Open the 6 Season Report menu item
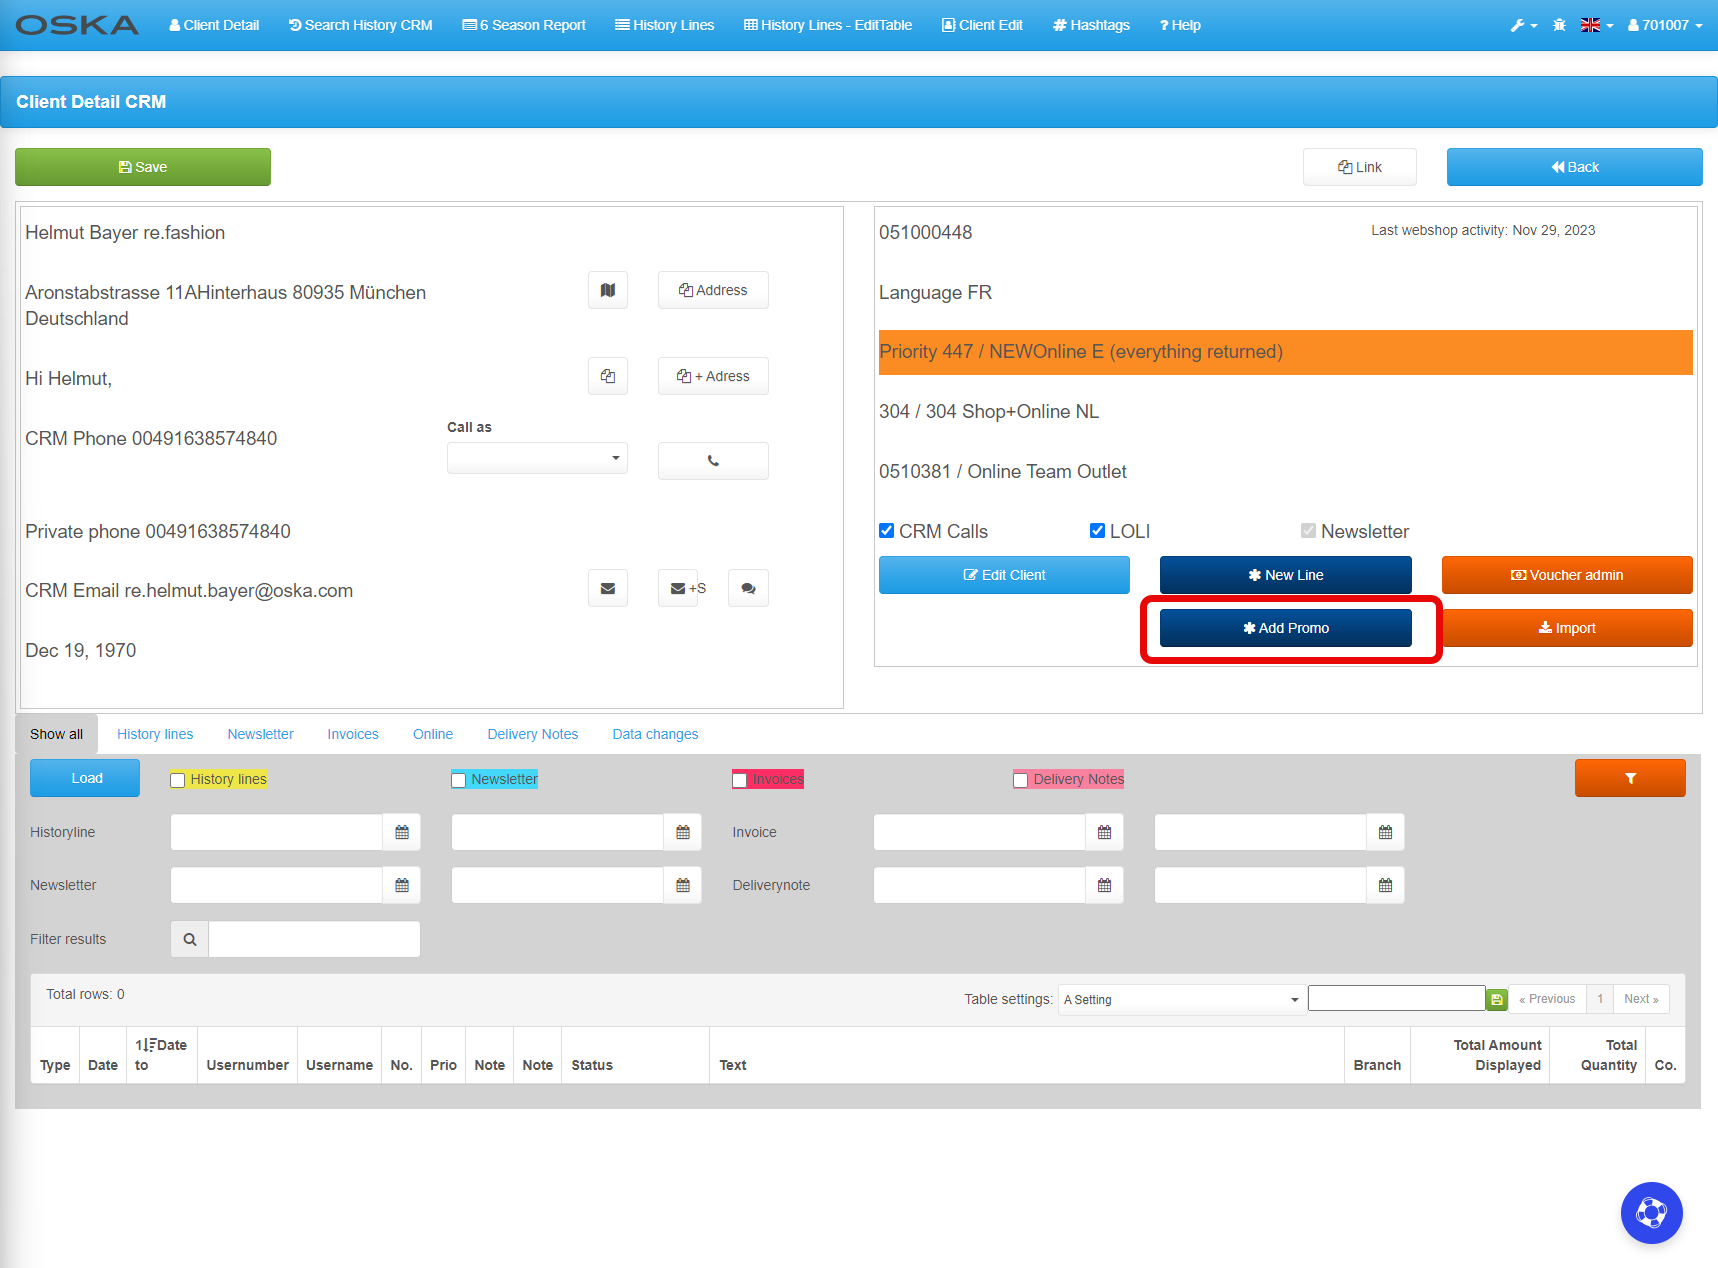 pyautogui.click(x=524, y=25)
